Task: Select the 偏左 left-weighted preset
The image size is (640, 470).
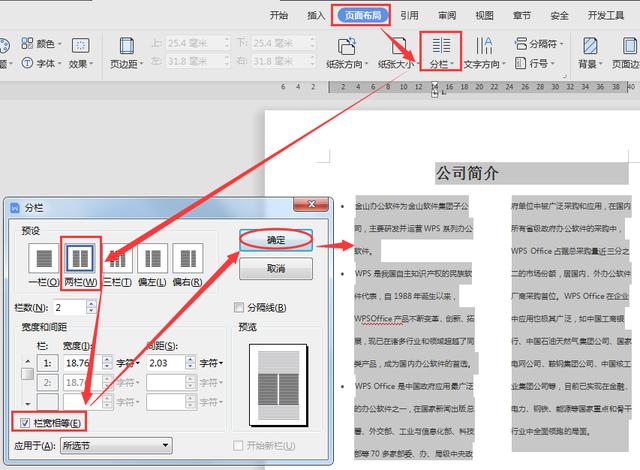Action: [153, 265]
